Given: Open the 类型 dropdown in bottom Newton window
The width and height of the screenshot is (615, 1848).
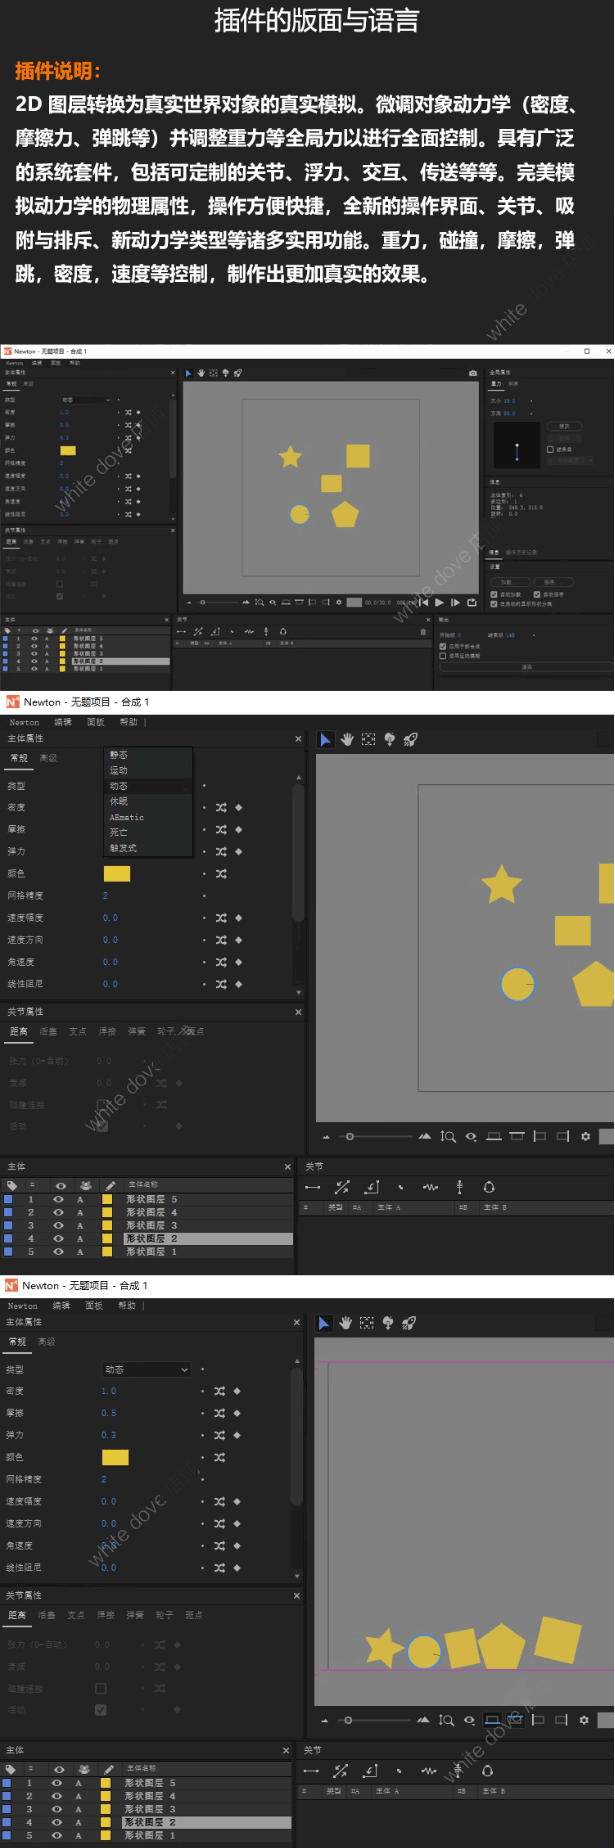Looking at the screenshot, I should [x=146, y=1369].
